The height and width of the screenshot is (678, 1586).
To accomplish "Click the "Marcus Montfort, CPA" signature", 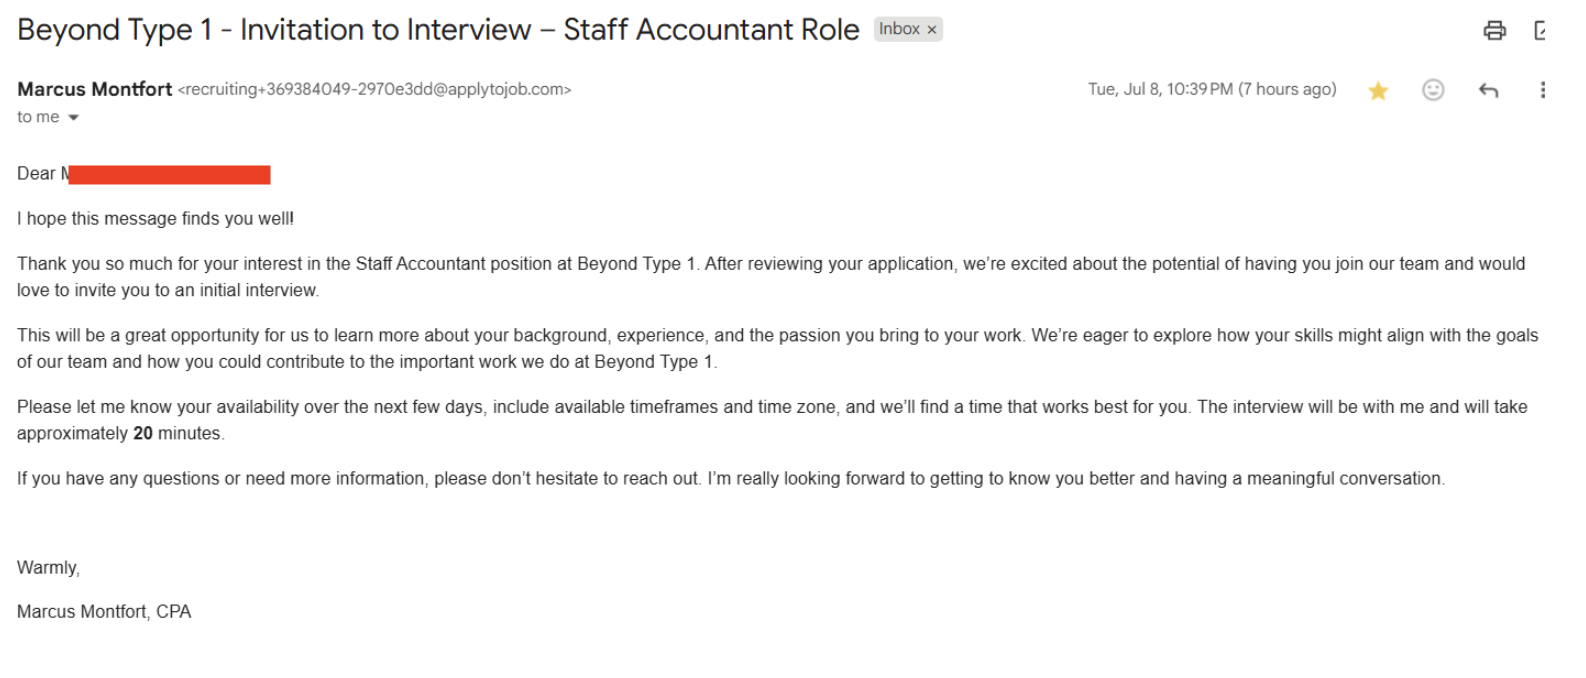I will click(x=103, y=611).
